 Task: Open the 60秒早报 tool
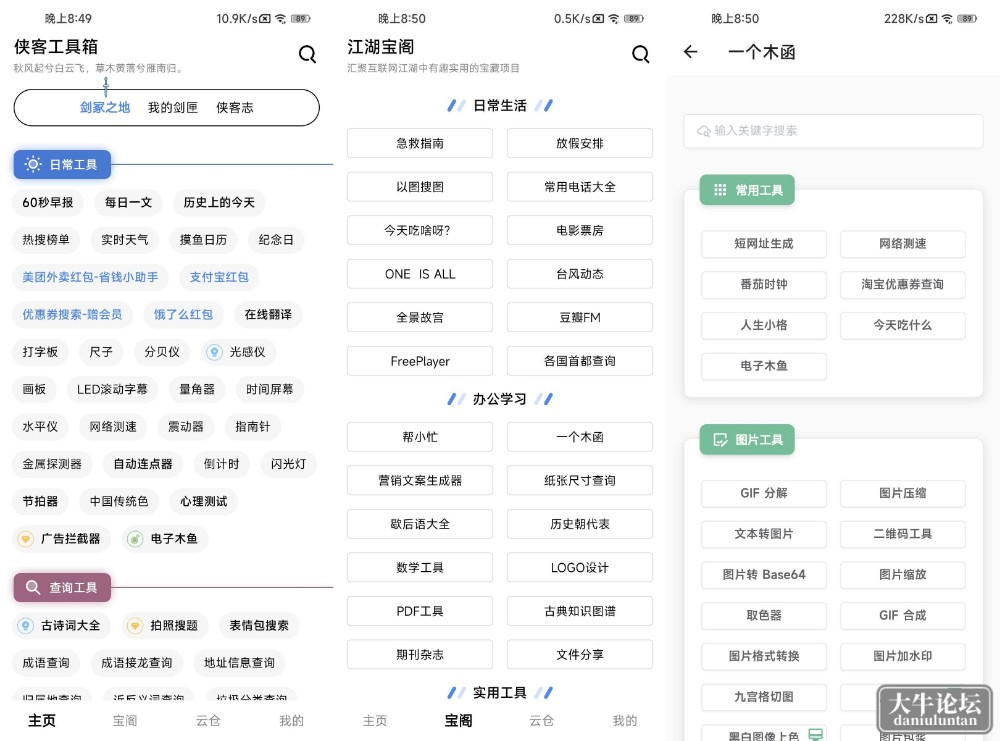pos(48,203)
